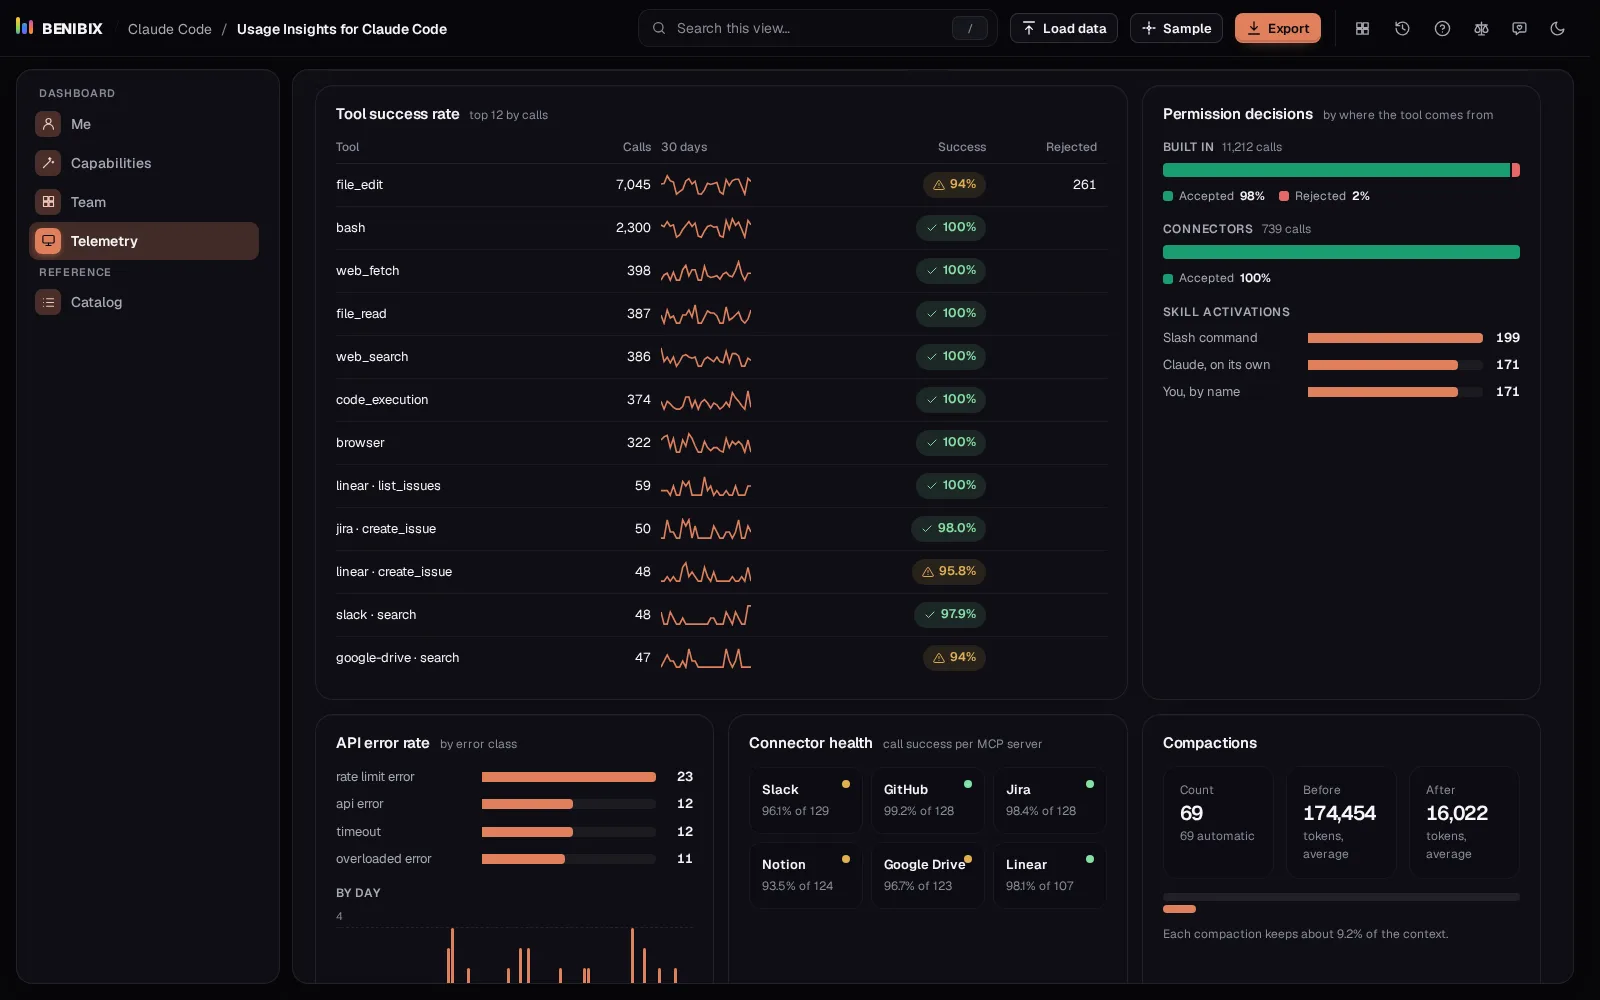Click the overloaded error label
Image resolution: width=1600 pixels, height=1000 pixels.
pyautogui.click(x=384, y=859)
